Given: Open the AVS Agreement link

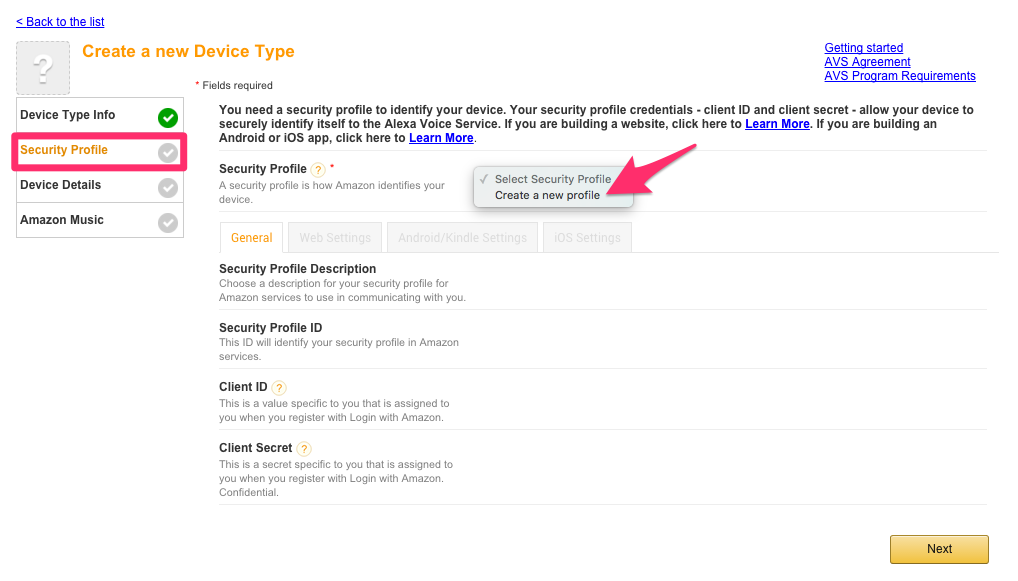Looking at the screenshot, I should [x=867, y=62].
